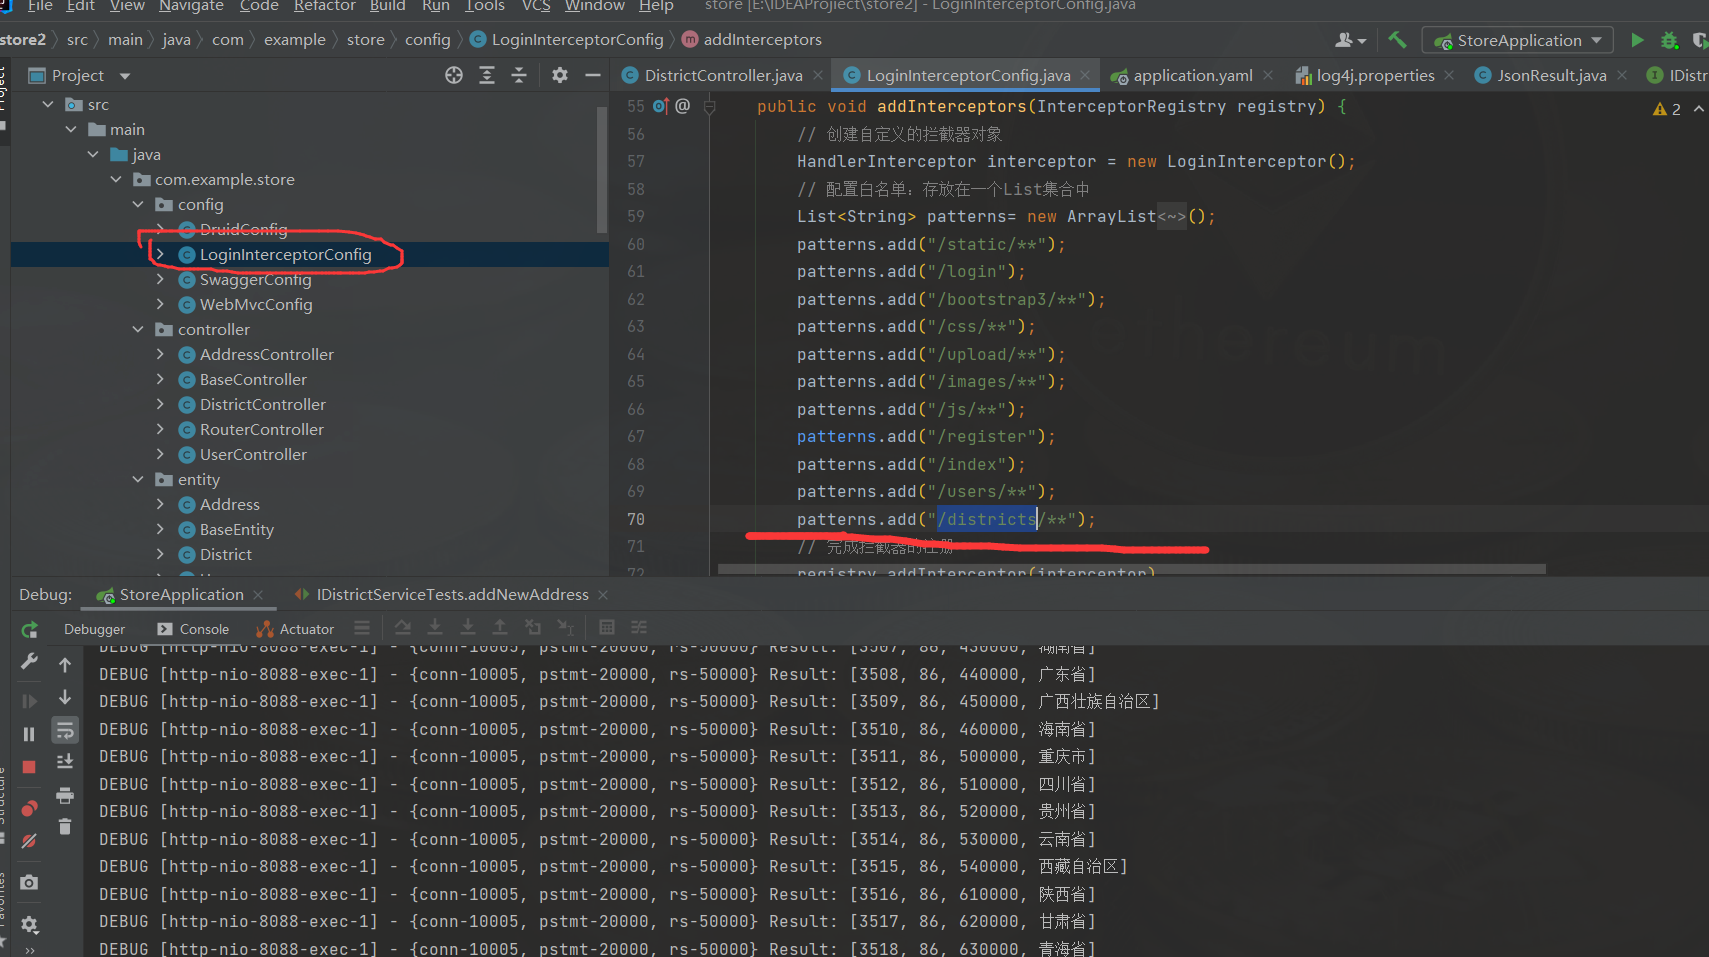Viewport: 1709px width, 957px height.
Task: Close the LoginInterceptorConfig.java tab
Action: (1085, 75)
